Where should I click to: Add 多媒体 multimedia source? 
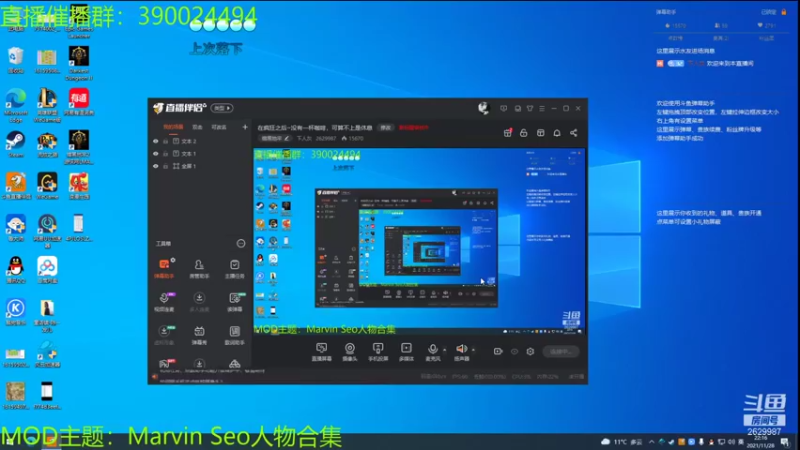[x=406, y=352]
